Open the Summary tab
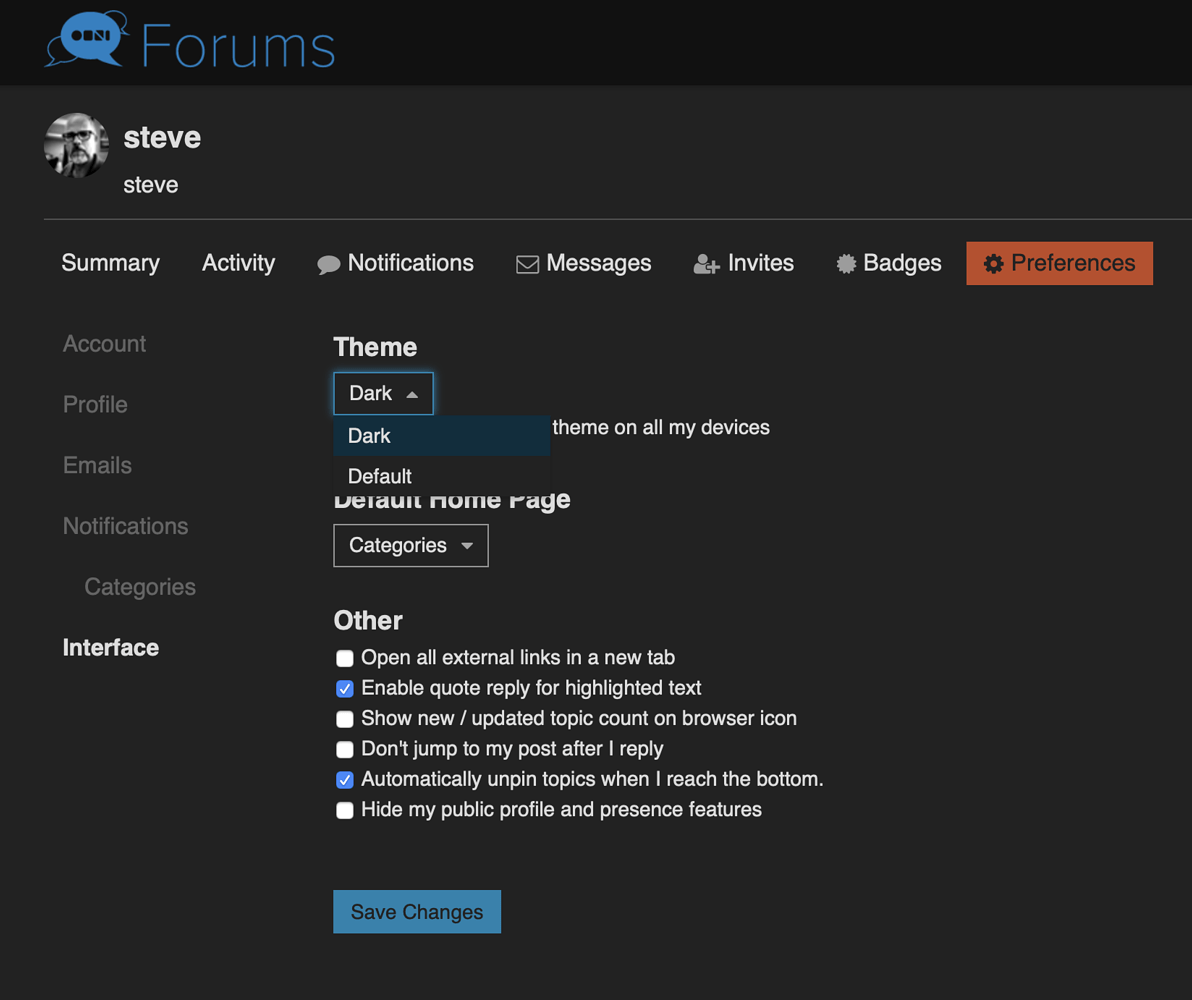The height and width of the screenshot is (1000, 1192). coord(110,263)
